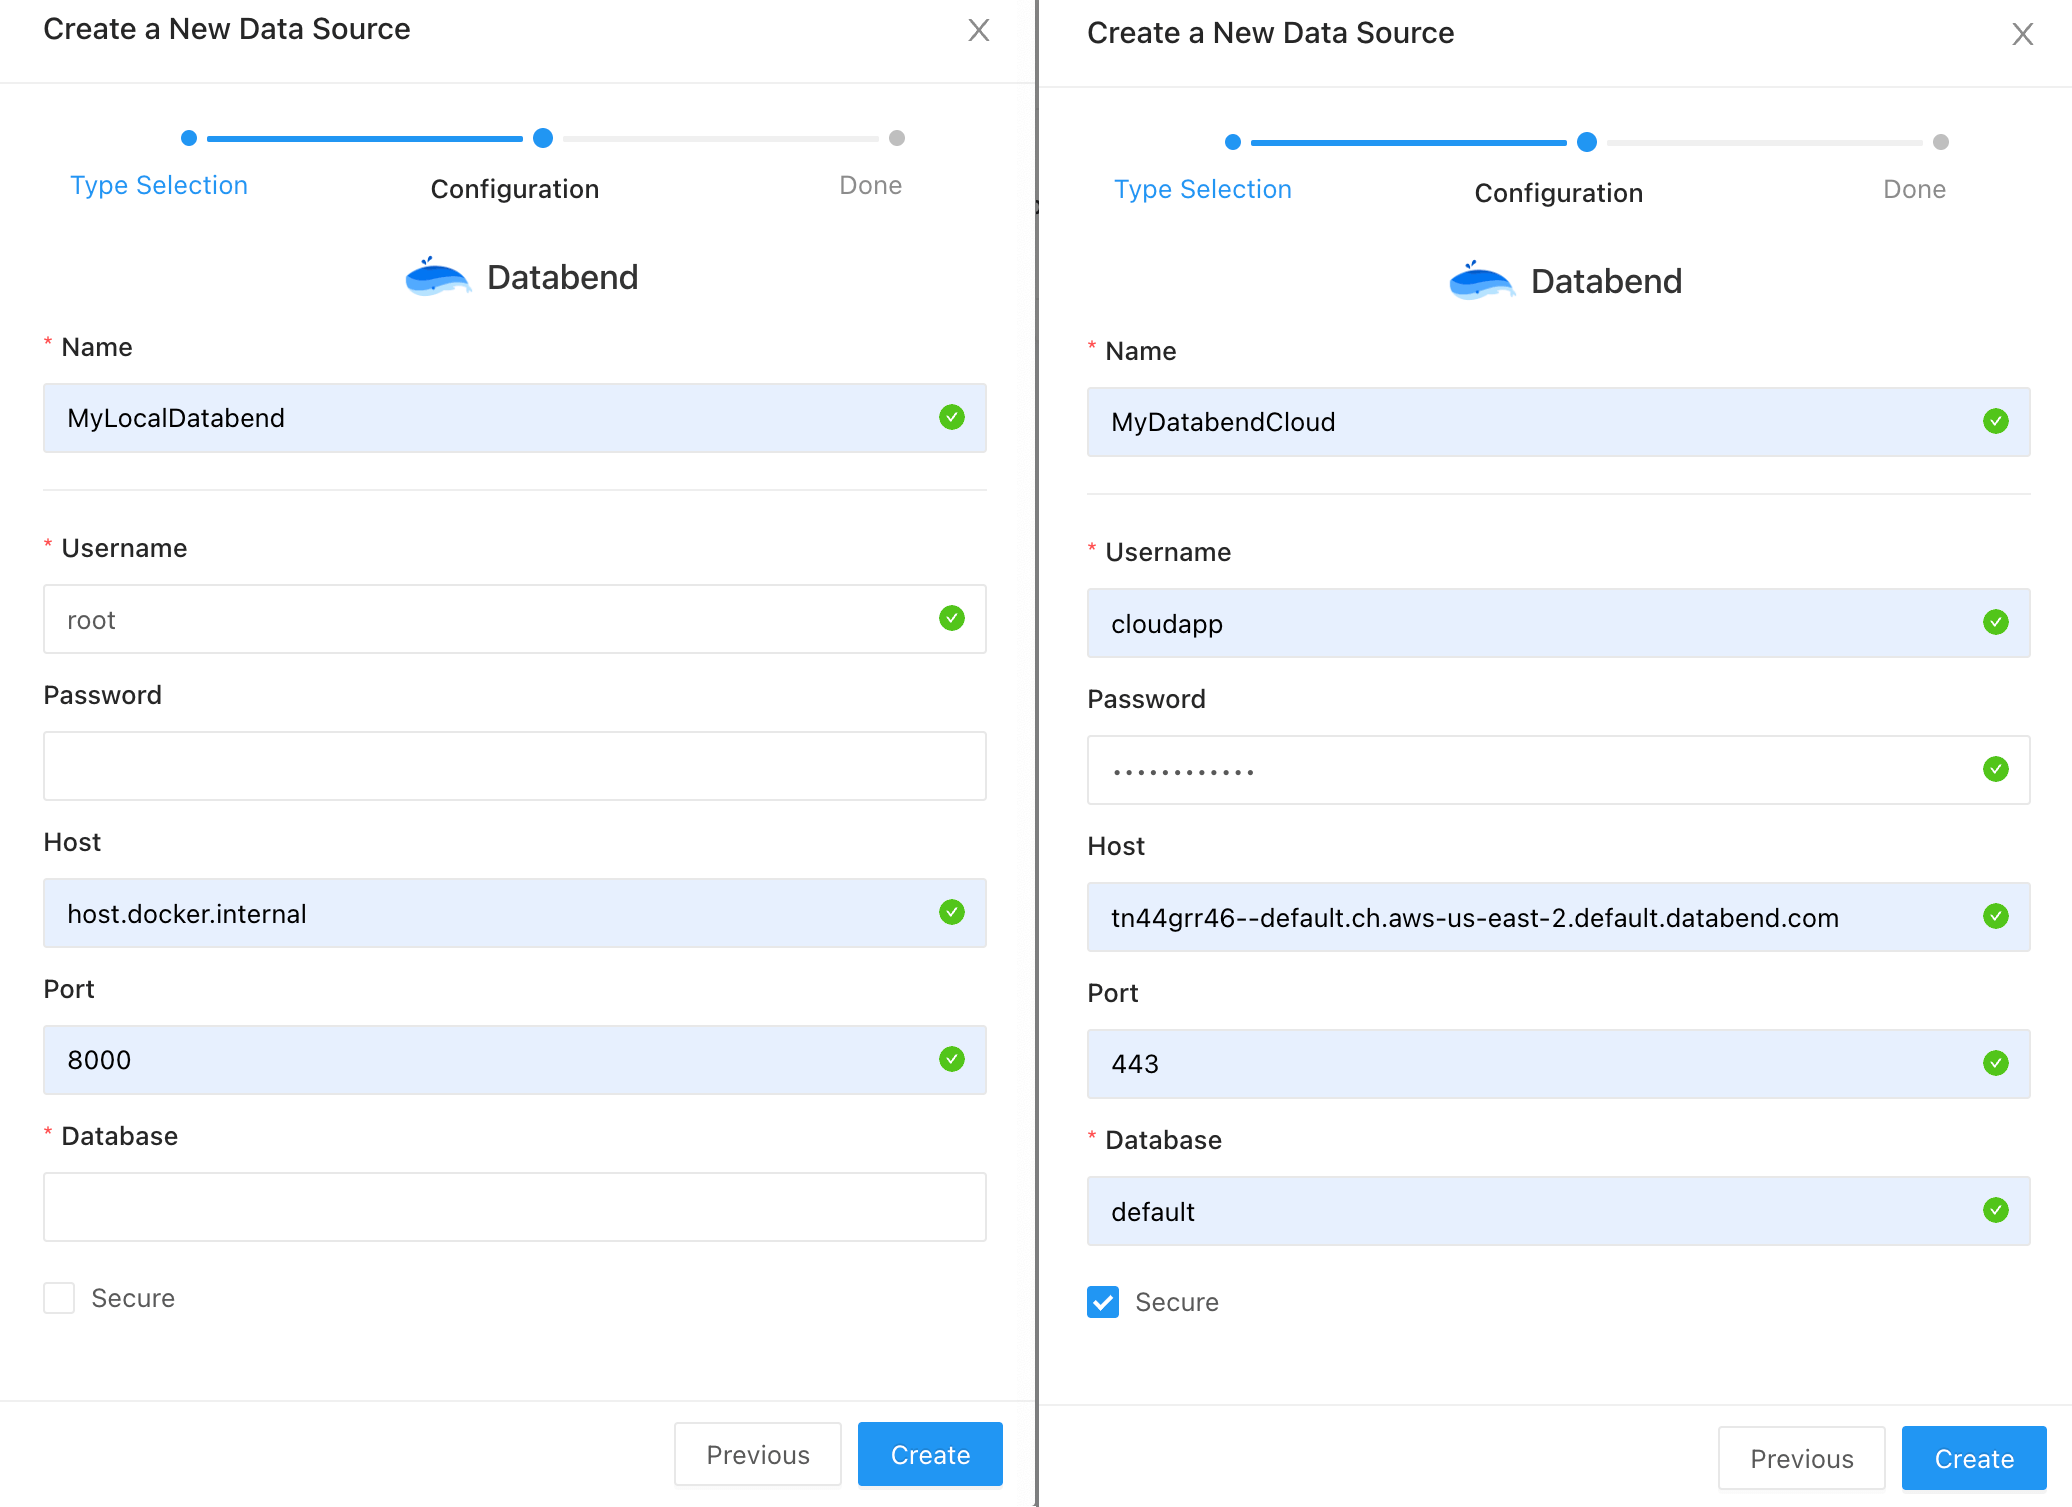Click the Host field with host.docker.internal
The height and width of the screenshot is (1507, 2072).
tap(515, 913)
